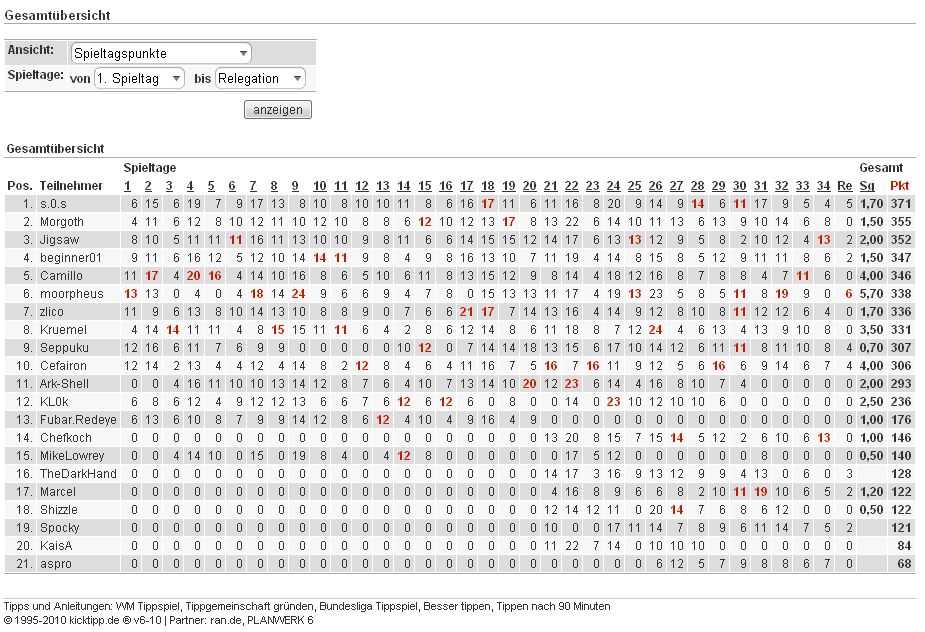Open the Tippgemeinschaft gründen footer link
This screenshot has width=925, height=632.
(250, 606)
